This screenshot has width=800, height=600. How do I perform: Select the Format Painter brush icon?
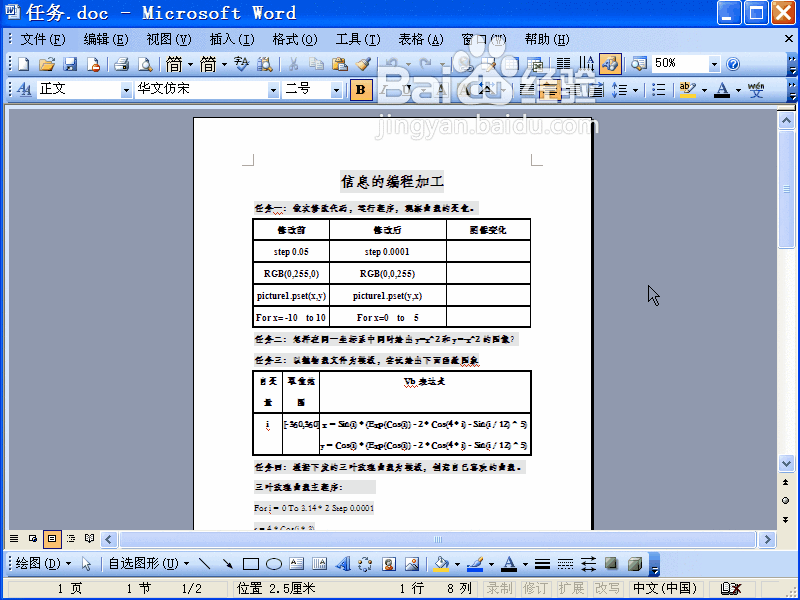point(365,63)
